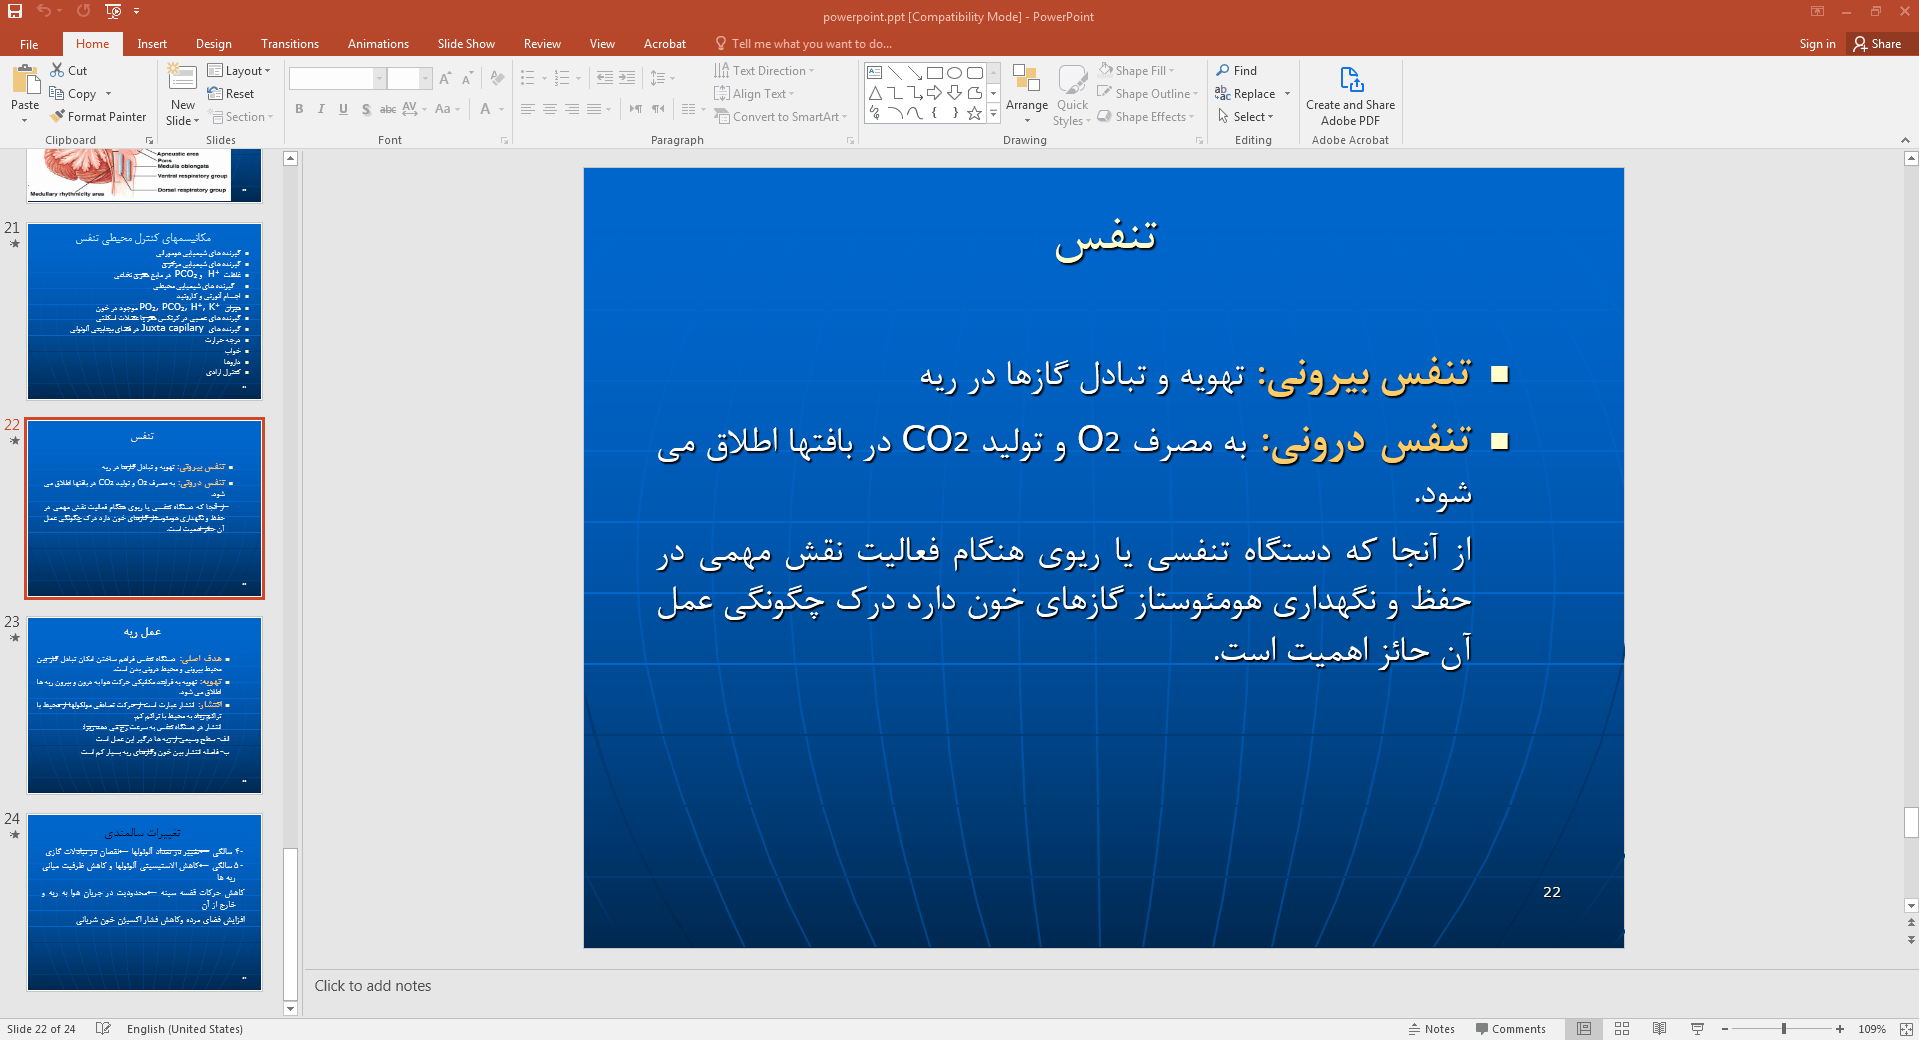Click the Center align icon

click(x=550, y=109)
